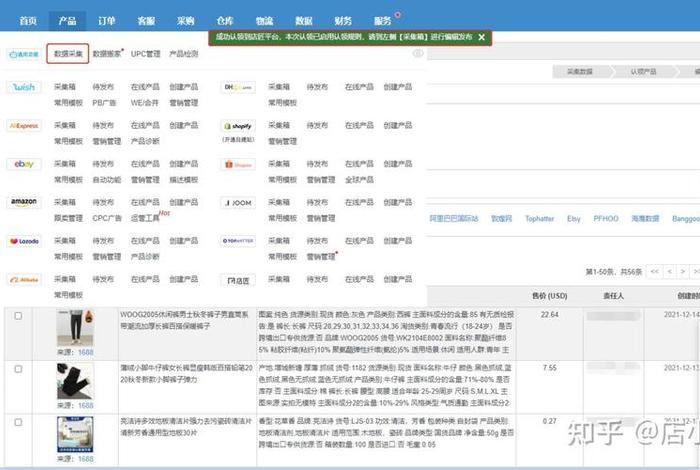Go to next page with > button

click(683, 271)
